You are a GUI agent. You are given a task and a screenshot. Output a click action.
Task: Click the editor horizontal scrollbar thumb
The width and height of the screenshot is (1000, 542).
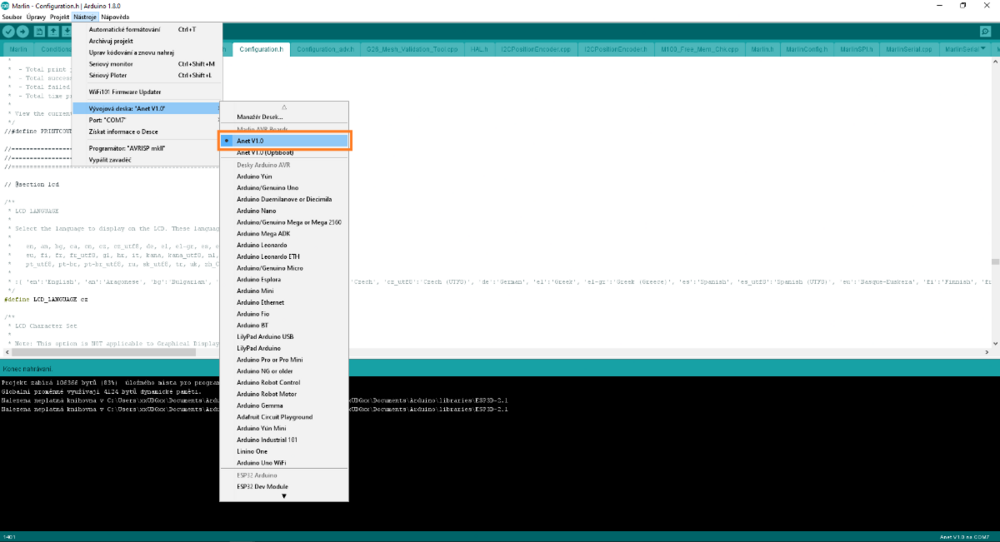point(104,352)
